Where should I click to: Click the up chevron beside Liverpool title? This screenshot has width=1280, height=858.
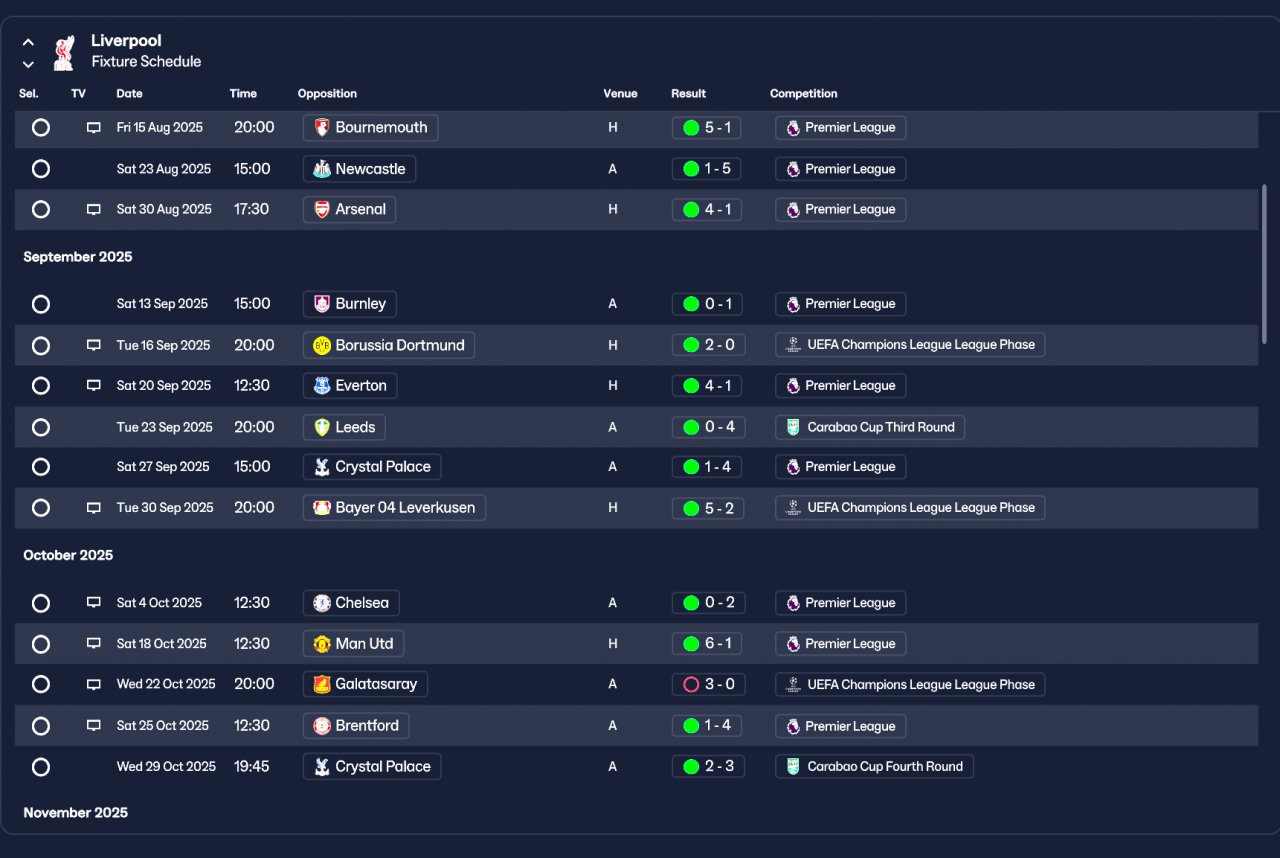pyautogui.click(x=28, y=43)
